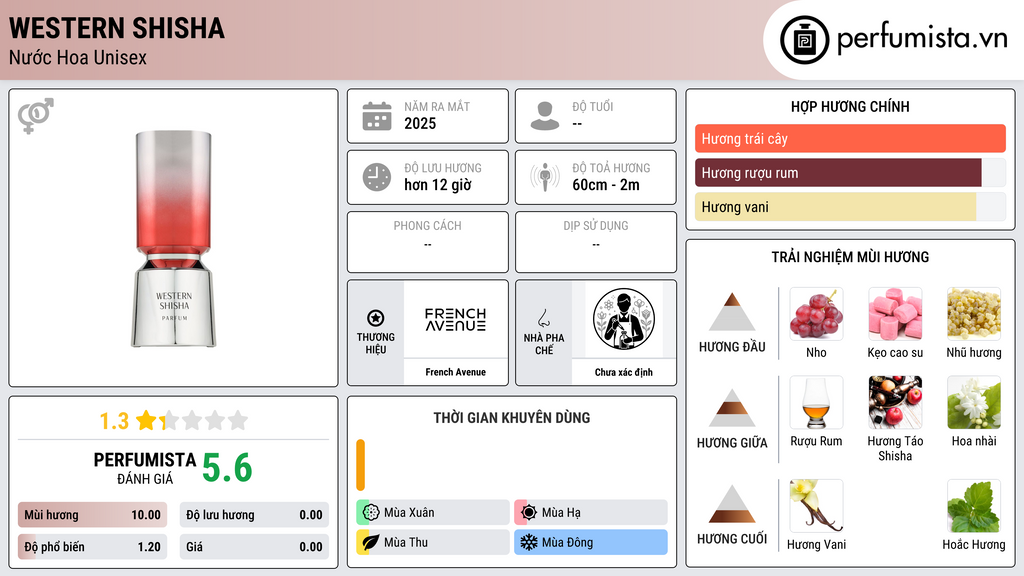Select the Hoa nhài note image
1024x576 pixels.
(974, 402)
